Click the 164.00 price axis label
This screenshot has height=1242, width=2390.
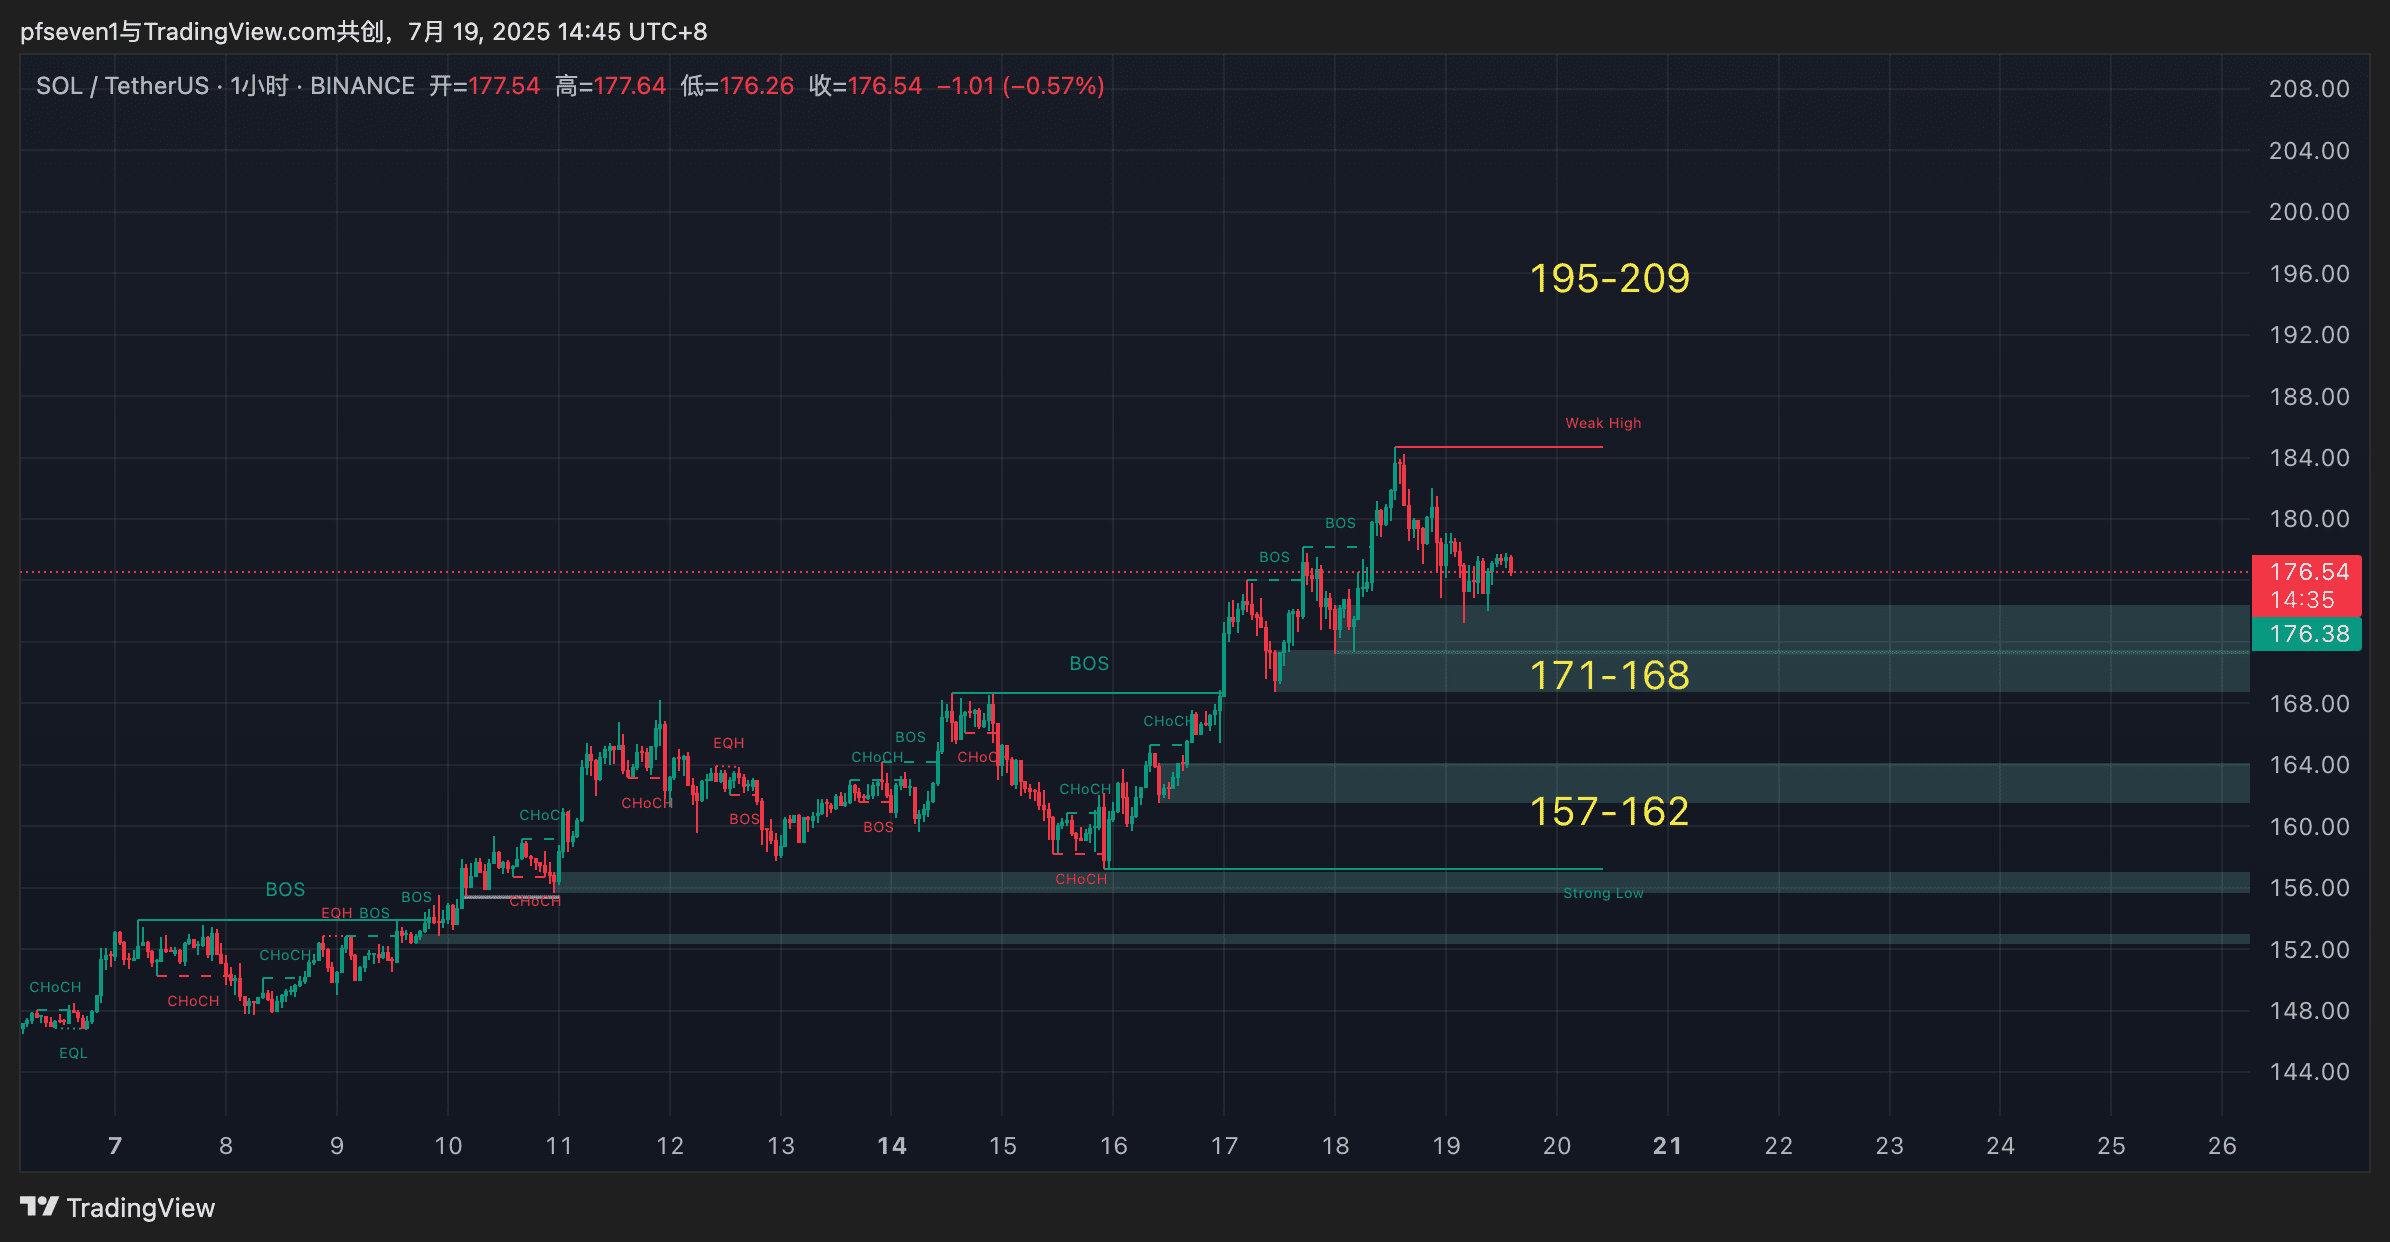point(2309,765)
